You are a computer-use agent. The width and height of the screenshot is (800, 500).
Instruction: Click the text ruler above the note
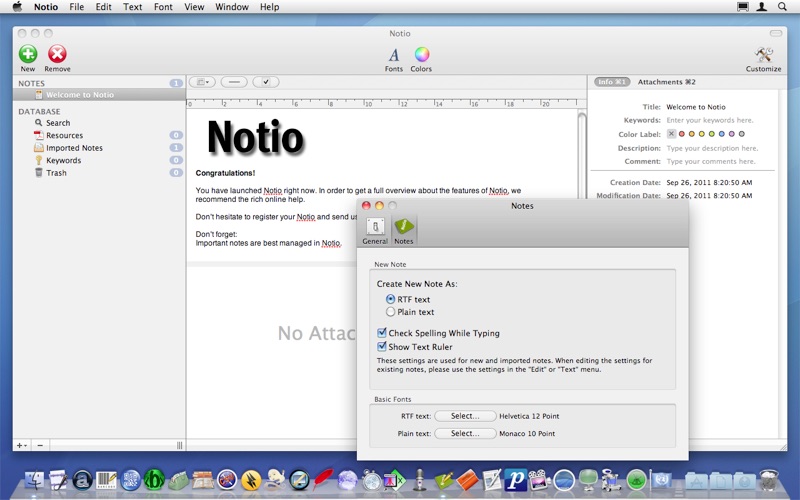[x=386, y=103]
